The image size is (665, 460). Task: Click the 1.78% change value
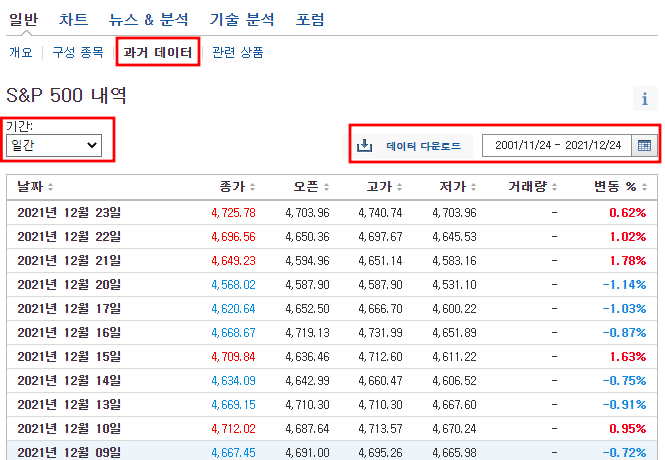pyautogui.click(x=628, y=260)
